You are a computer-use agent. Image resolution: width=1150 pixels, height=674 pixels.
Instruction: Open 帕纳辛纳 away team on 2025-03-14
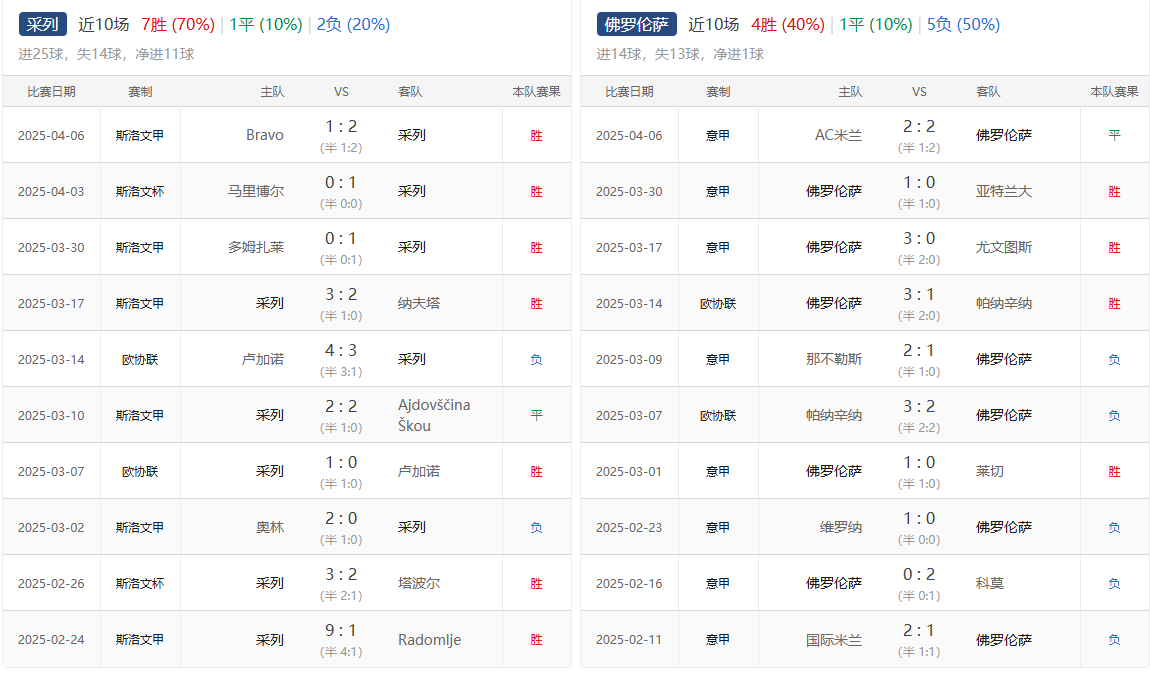[1003, 303]
